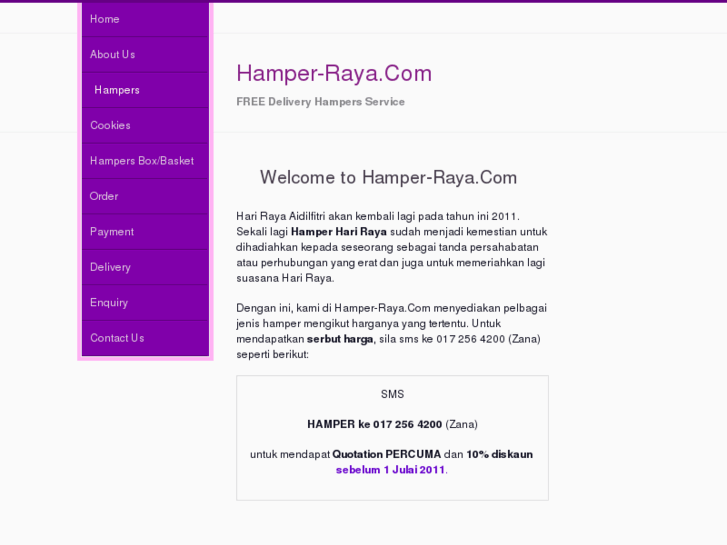
Task: Open the Contact Us page
Action: (x=145, y=338)
